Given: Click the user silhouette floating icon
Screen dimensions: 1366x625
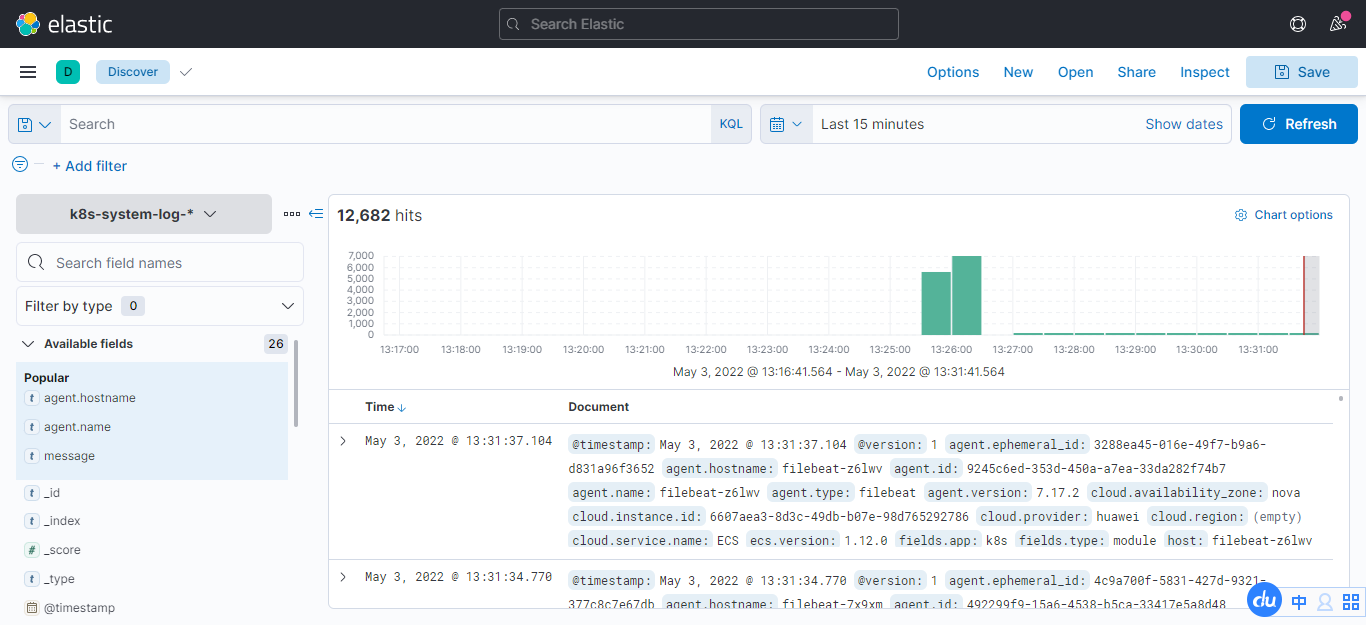Looking at the screenshot, I should click(x=1325, y=602).
